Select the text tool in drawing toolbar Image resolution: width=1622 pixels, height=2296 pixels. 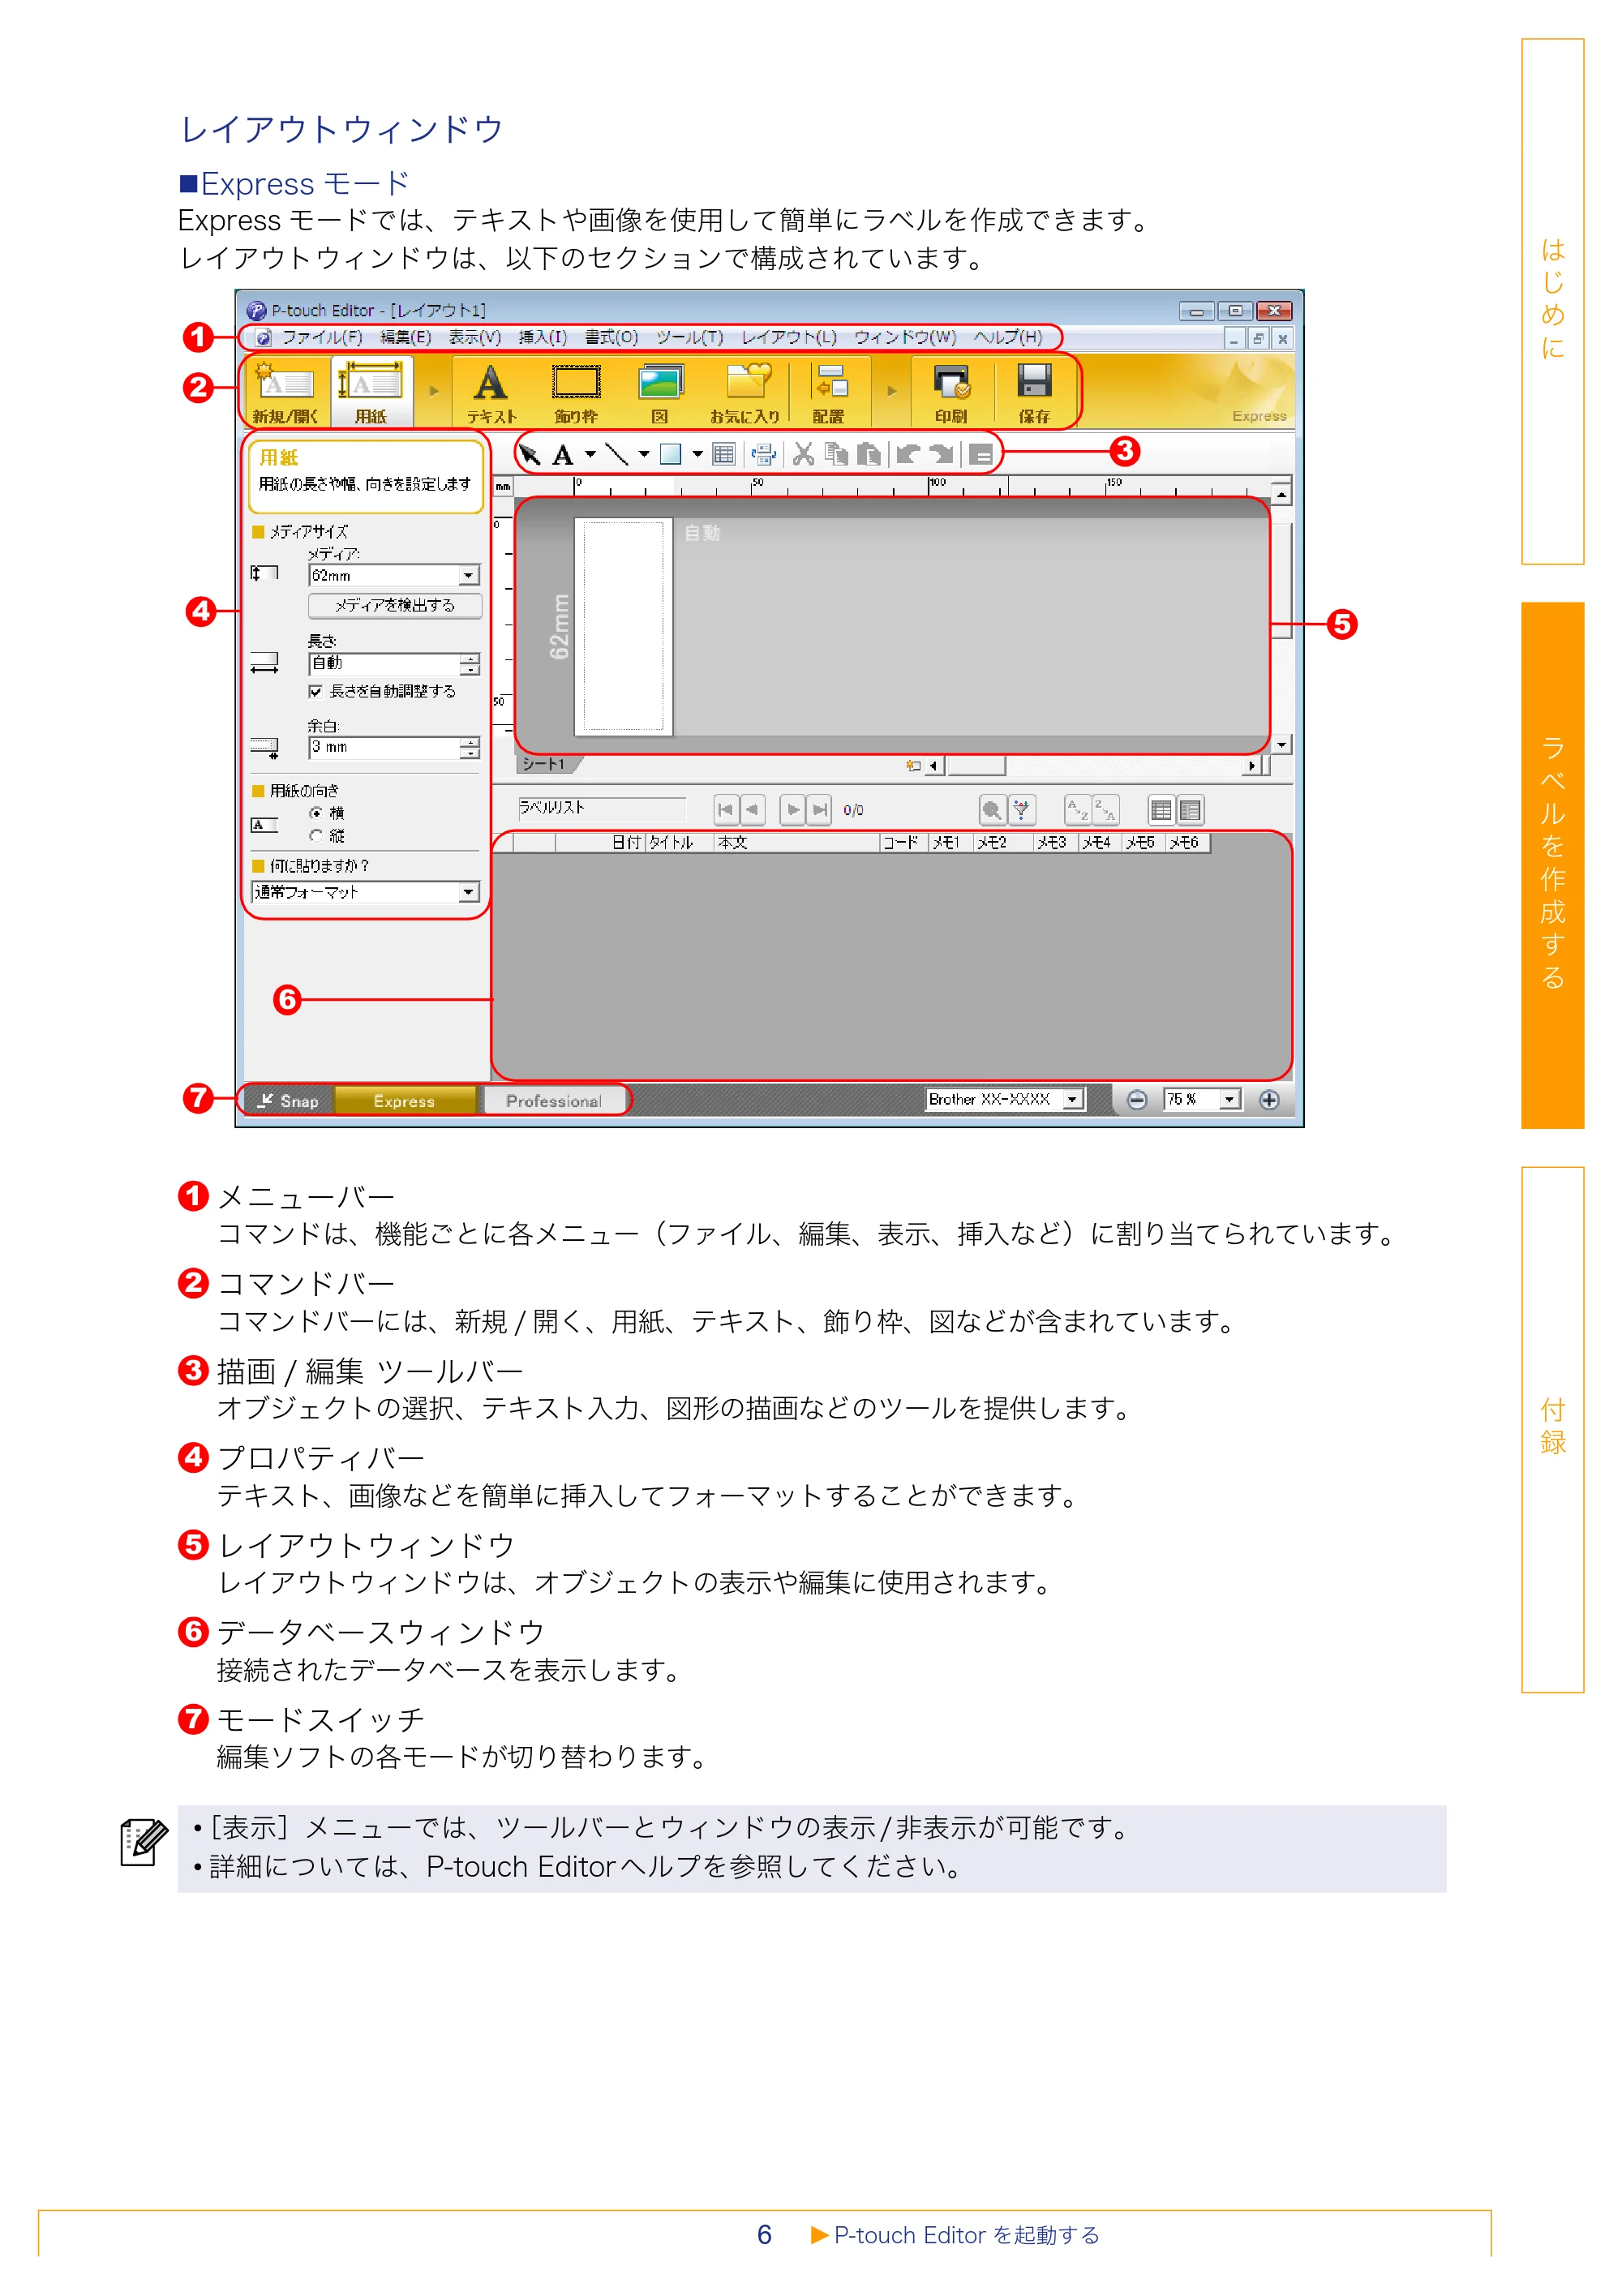click(x=563, y=455)
